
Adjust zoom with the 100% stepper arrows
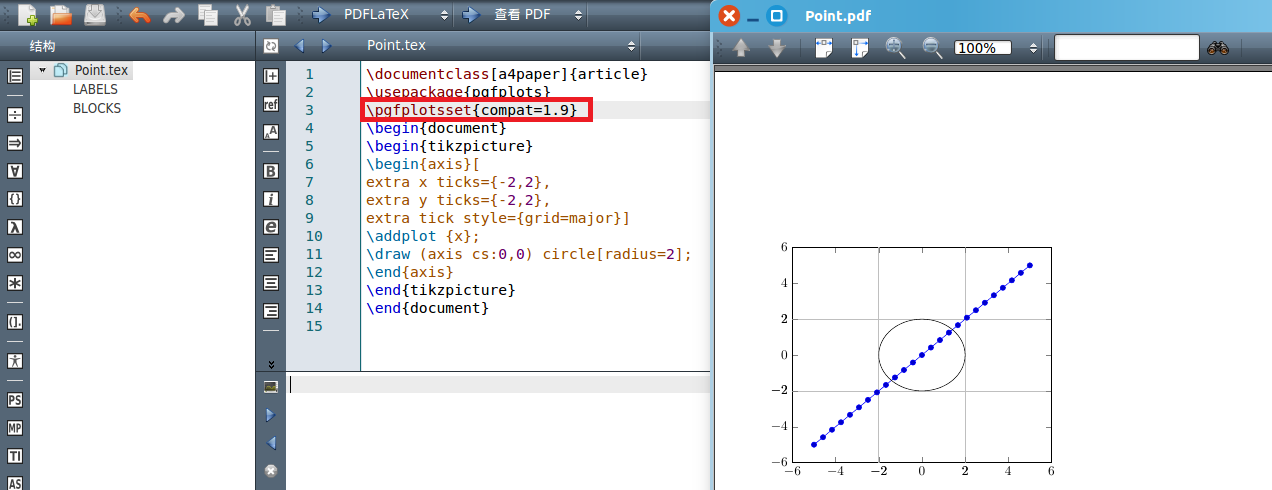(x=1033, y=48)
